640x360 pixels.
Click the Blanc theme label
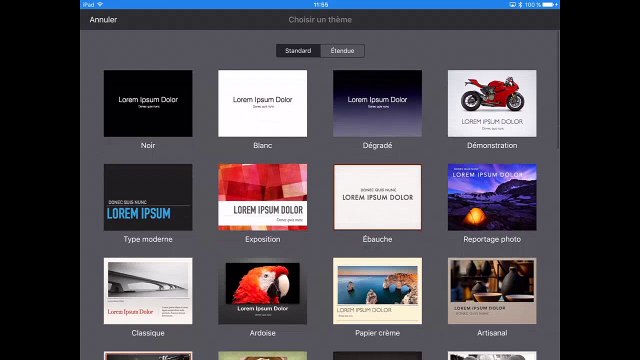pyautogui.click(x=262, y=145)
